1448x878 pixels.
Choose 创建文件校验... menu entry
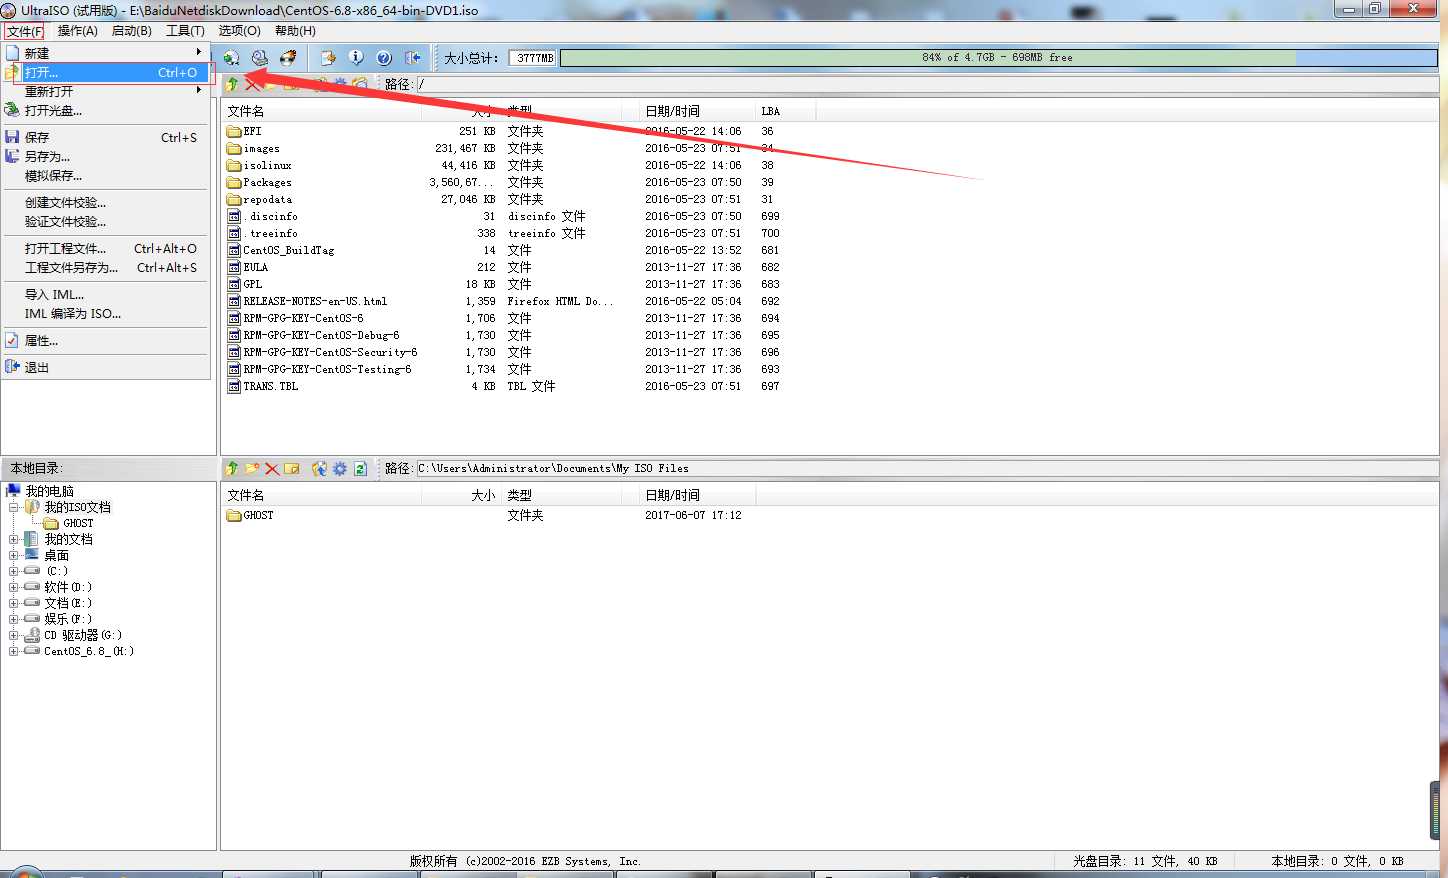click(x=106, y=202)
